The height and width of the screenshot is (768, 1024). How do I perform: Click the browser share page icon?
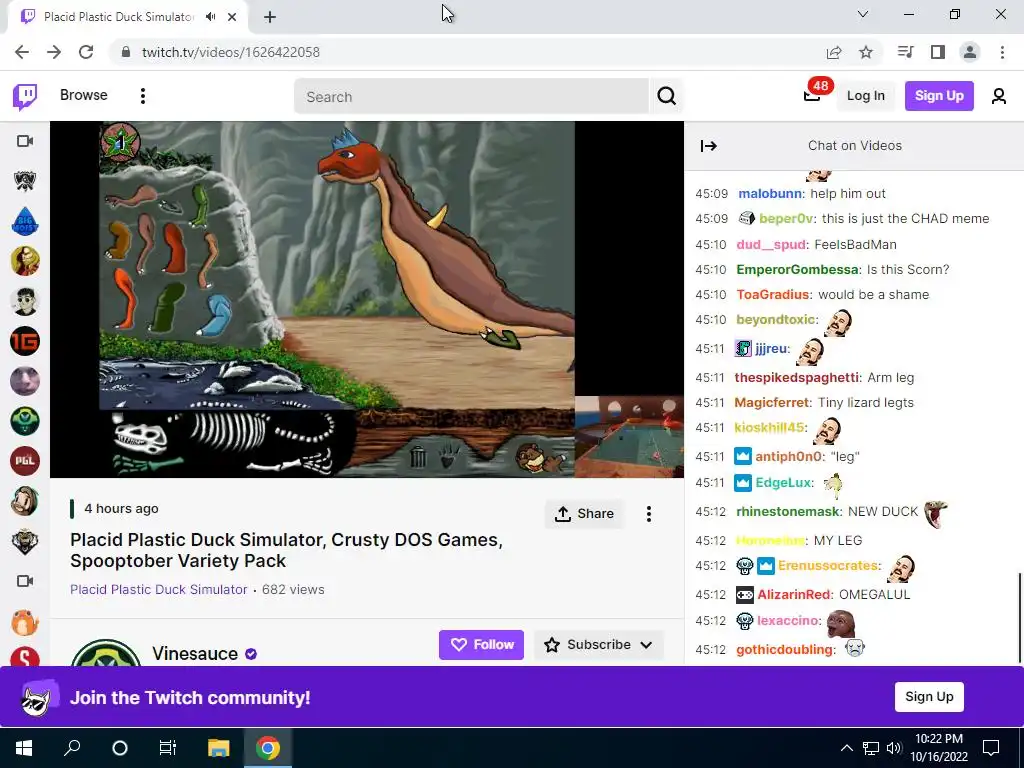[834, 52]
